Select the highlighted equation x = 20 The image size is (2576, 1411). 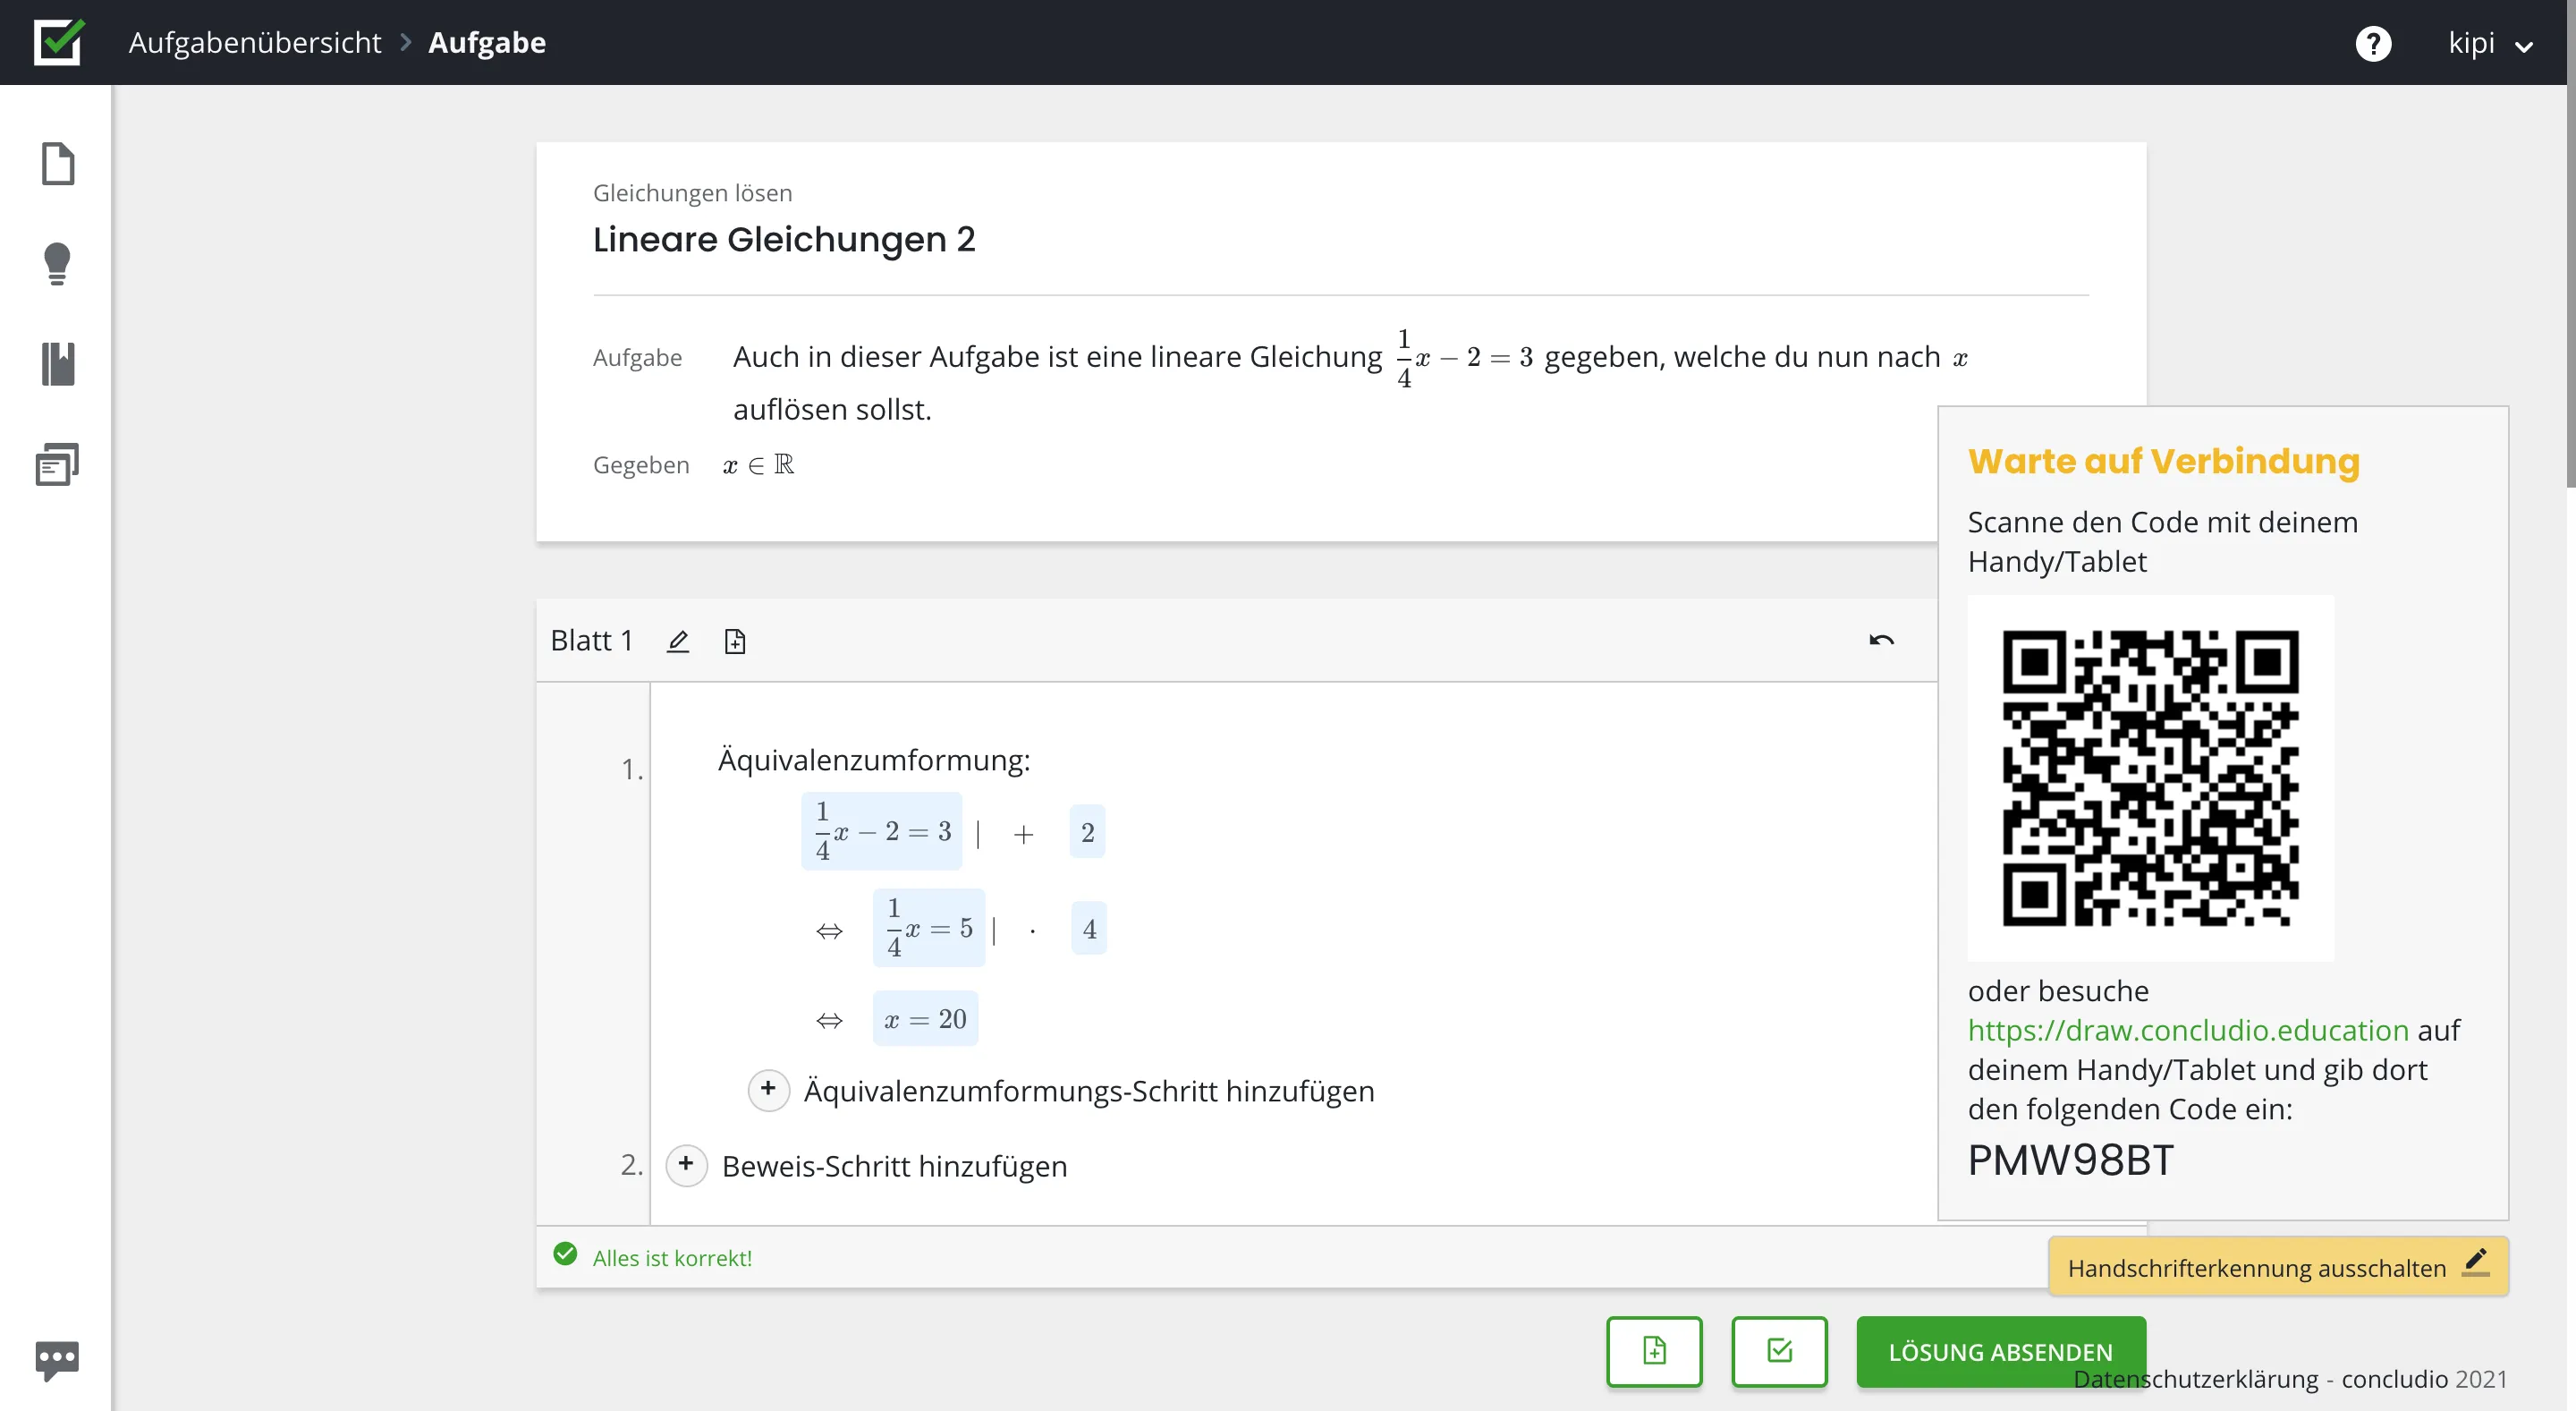(x=925, y=1018)
